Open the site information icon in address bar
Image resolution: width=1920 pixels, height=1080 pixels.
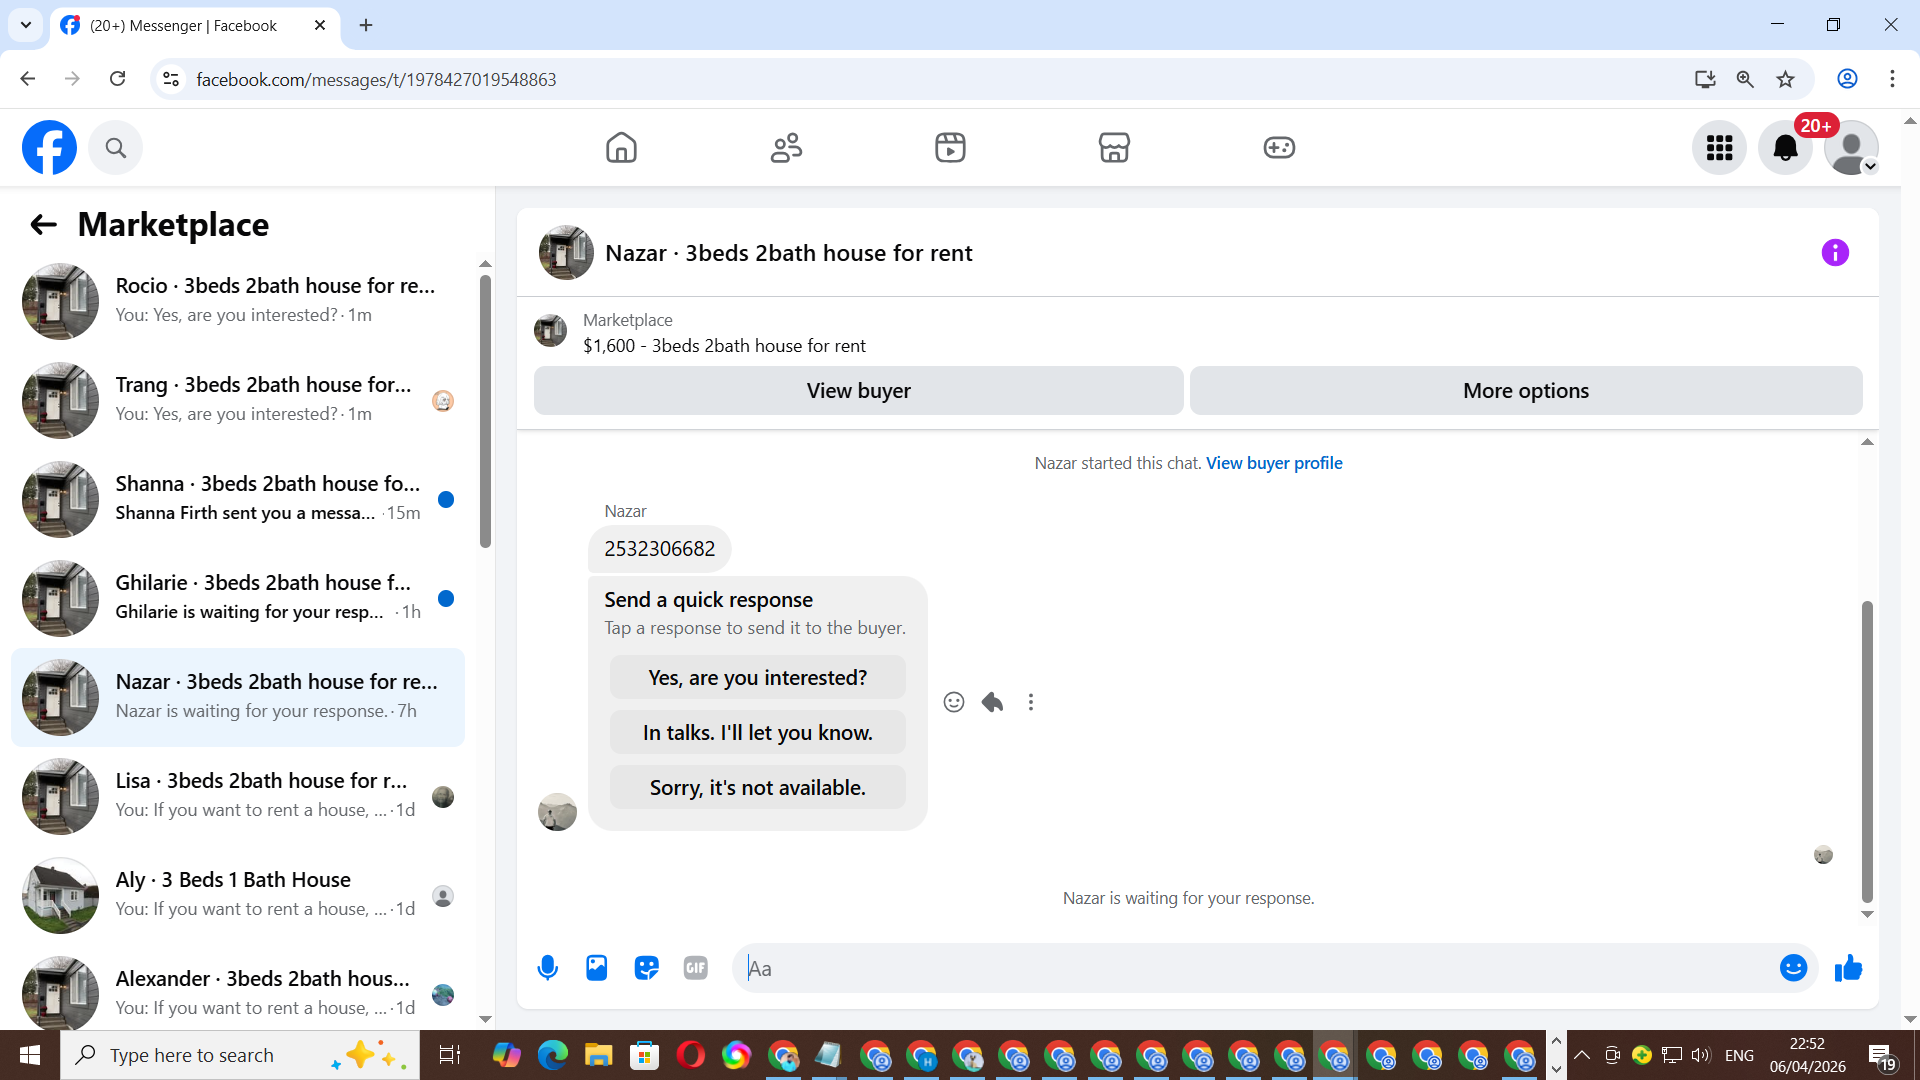171,79
